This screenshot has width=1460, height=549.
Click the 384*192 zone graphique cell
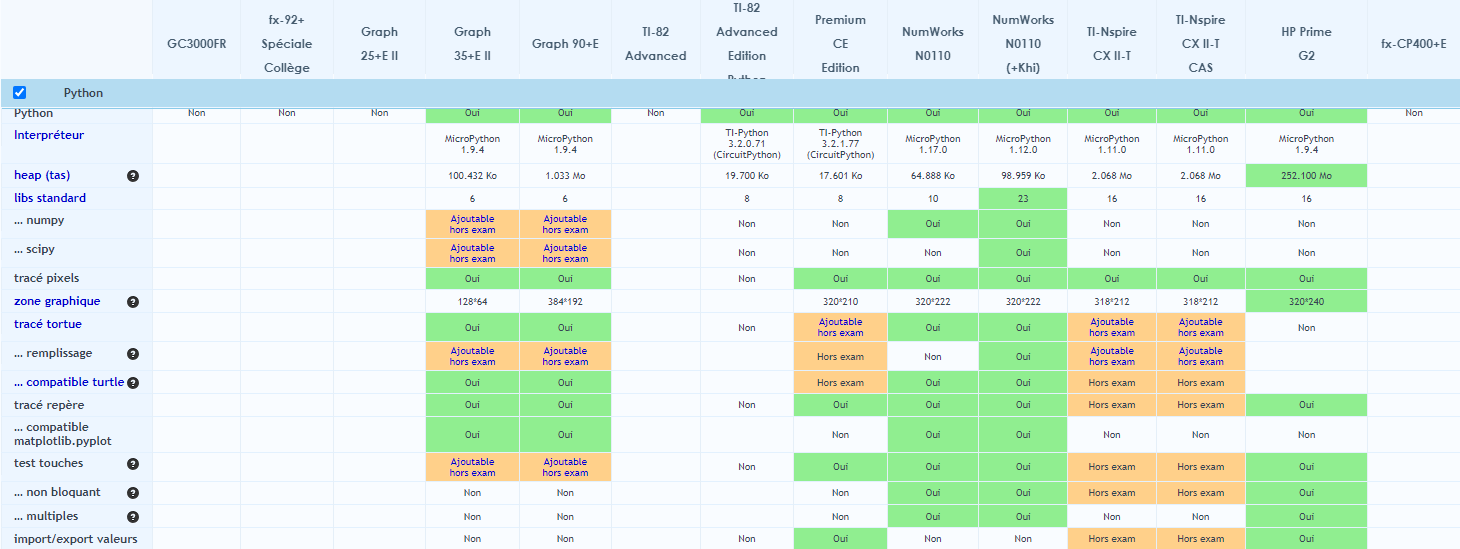(565, 302)
